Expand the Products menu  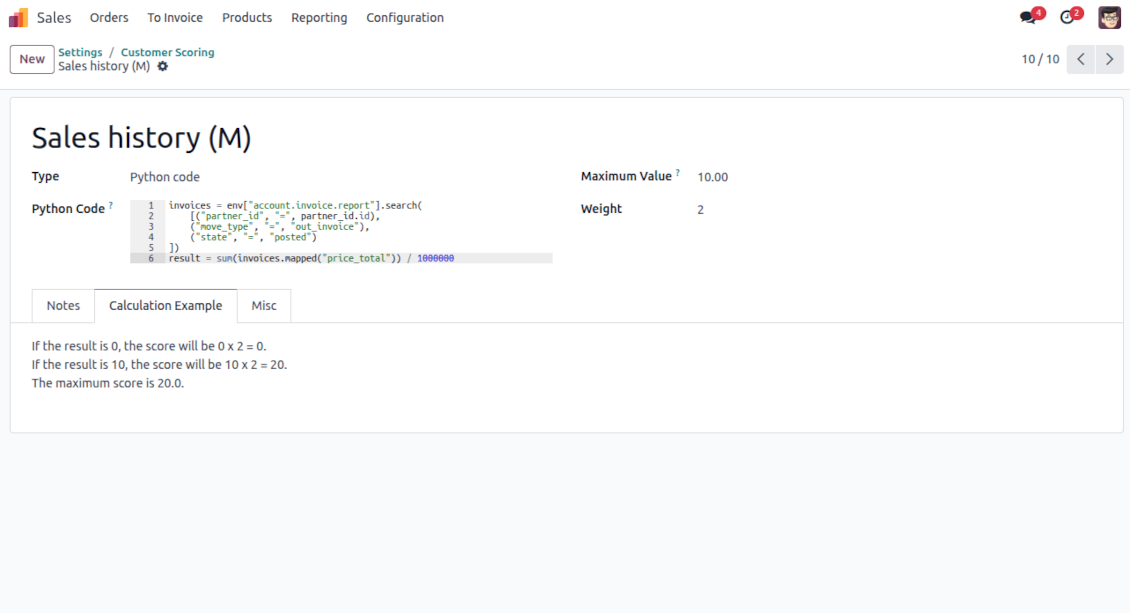pyautogui.click(x=247, y=18)
